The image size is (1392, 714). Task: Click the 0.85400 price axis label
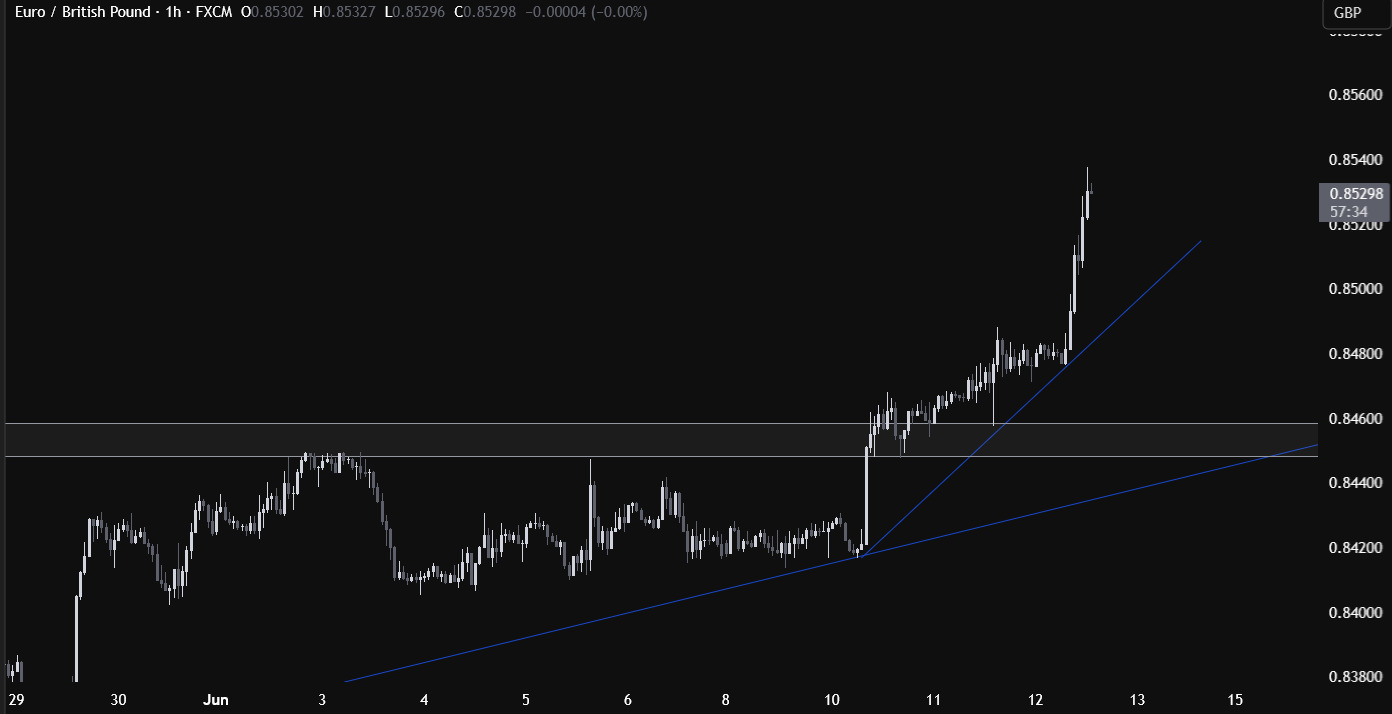(x=1355, y=160)
